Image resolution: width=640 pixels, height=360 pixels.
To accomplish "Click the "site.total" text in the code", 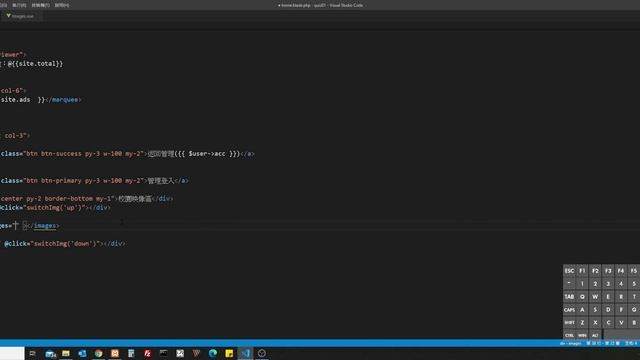I will 37,64.
